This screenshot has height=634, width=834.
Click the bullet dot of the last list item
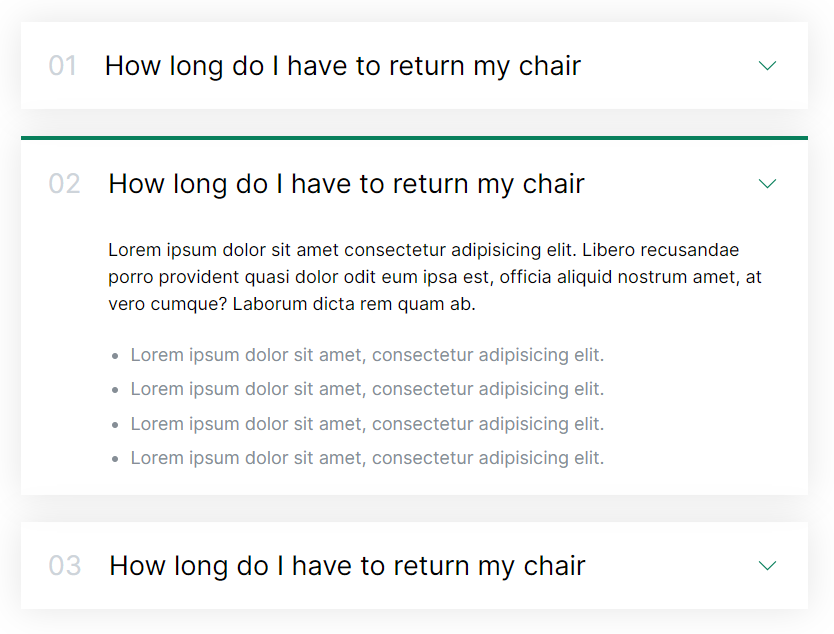[116, 459]
